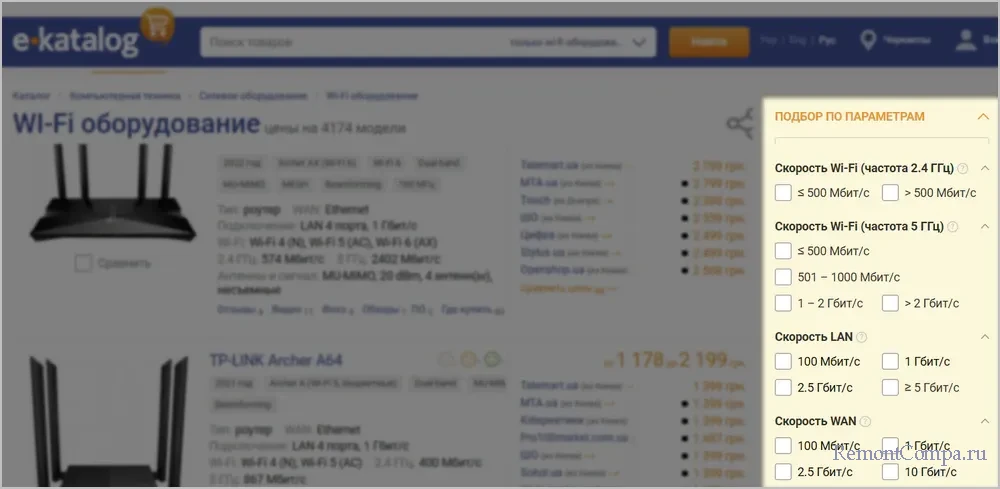Collapse the Скорость LAN section chevron
Screen dimensions: 1000x489
pyautogui.click(x=984, y=337)
